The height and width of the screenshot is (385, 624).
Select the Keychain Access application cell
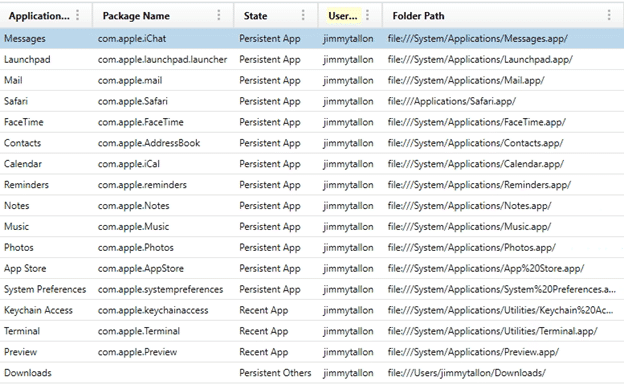click(x=38, y=310)
